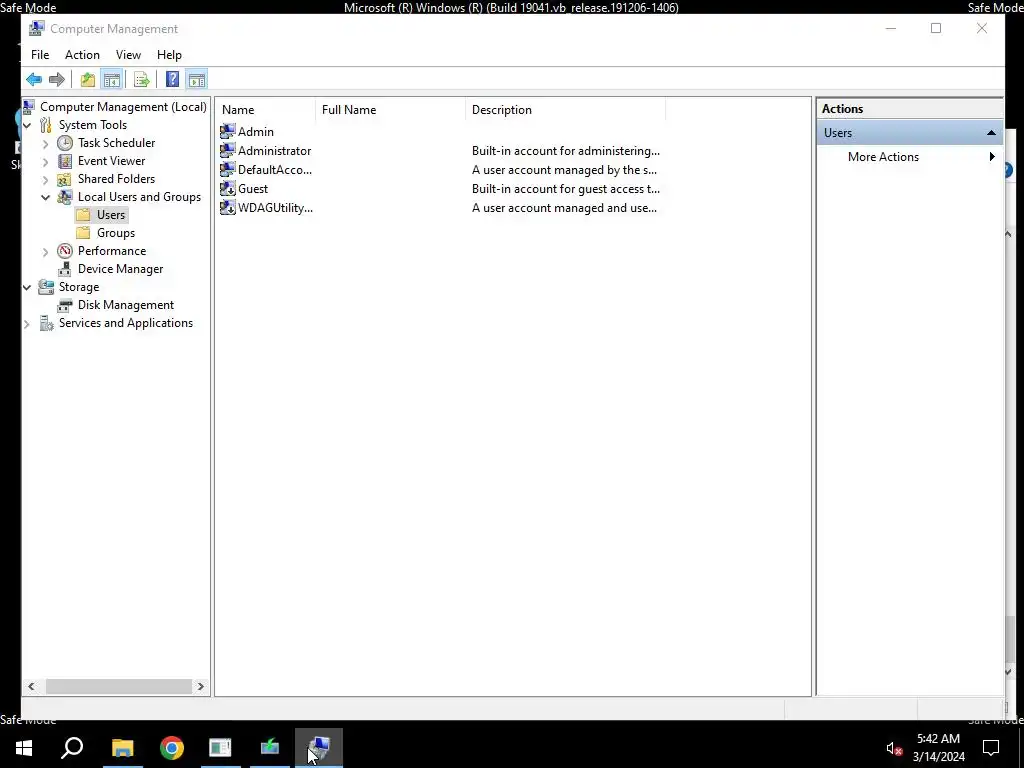The height and width of the screenshot is (768, 1024).
Task: Open the File menu
Action: tap(40, 55)
